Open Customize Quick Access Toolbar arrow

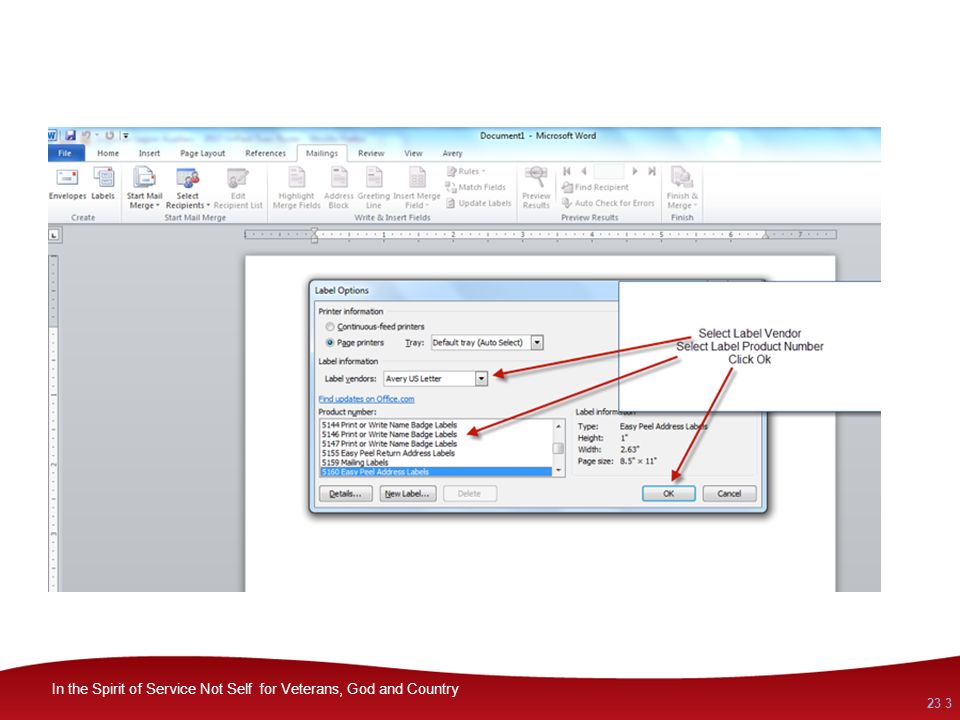(126, 136)
